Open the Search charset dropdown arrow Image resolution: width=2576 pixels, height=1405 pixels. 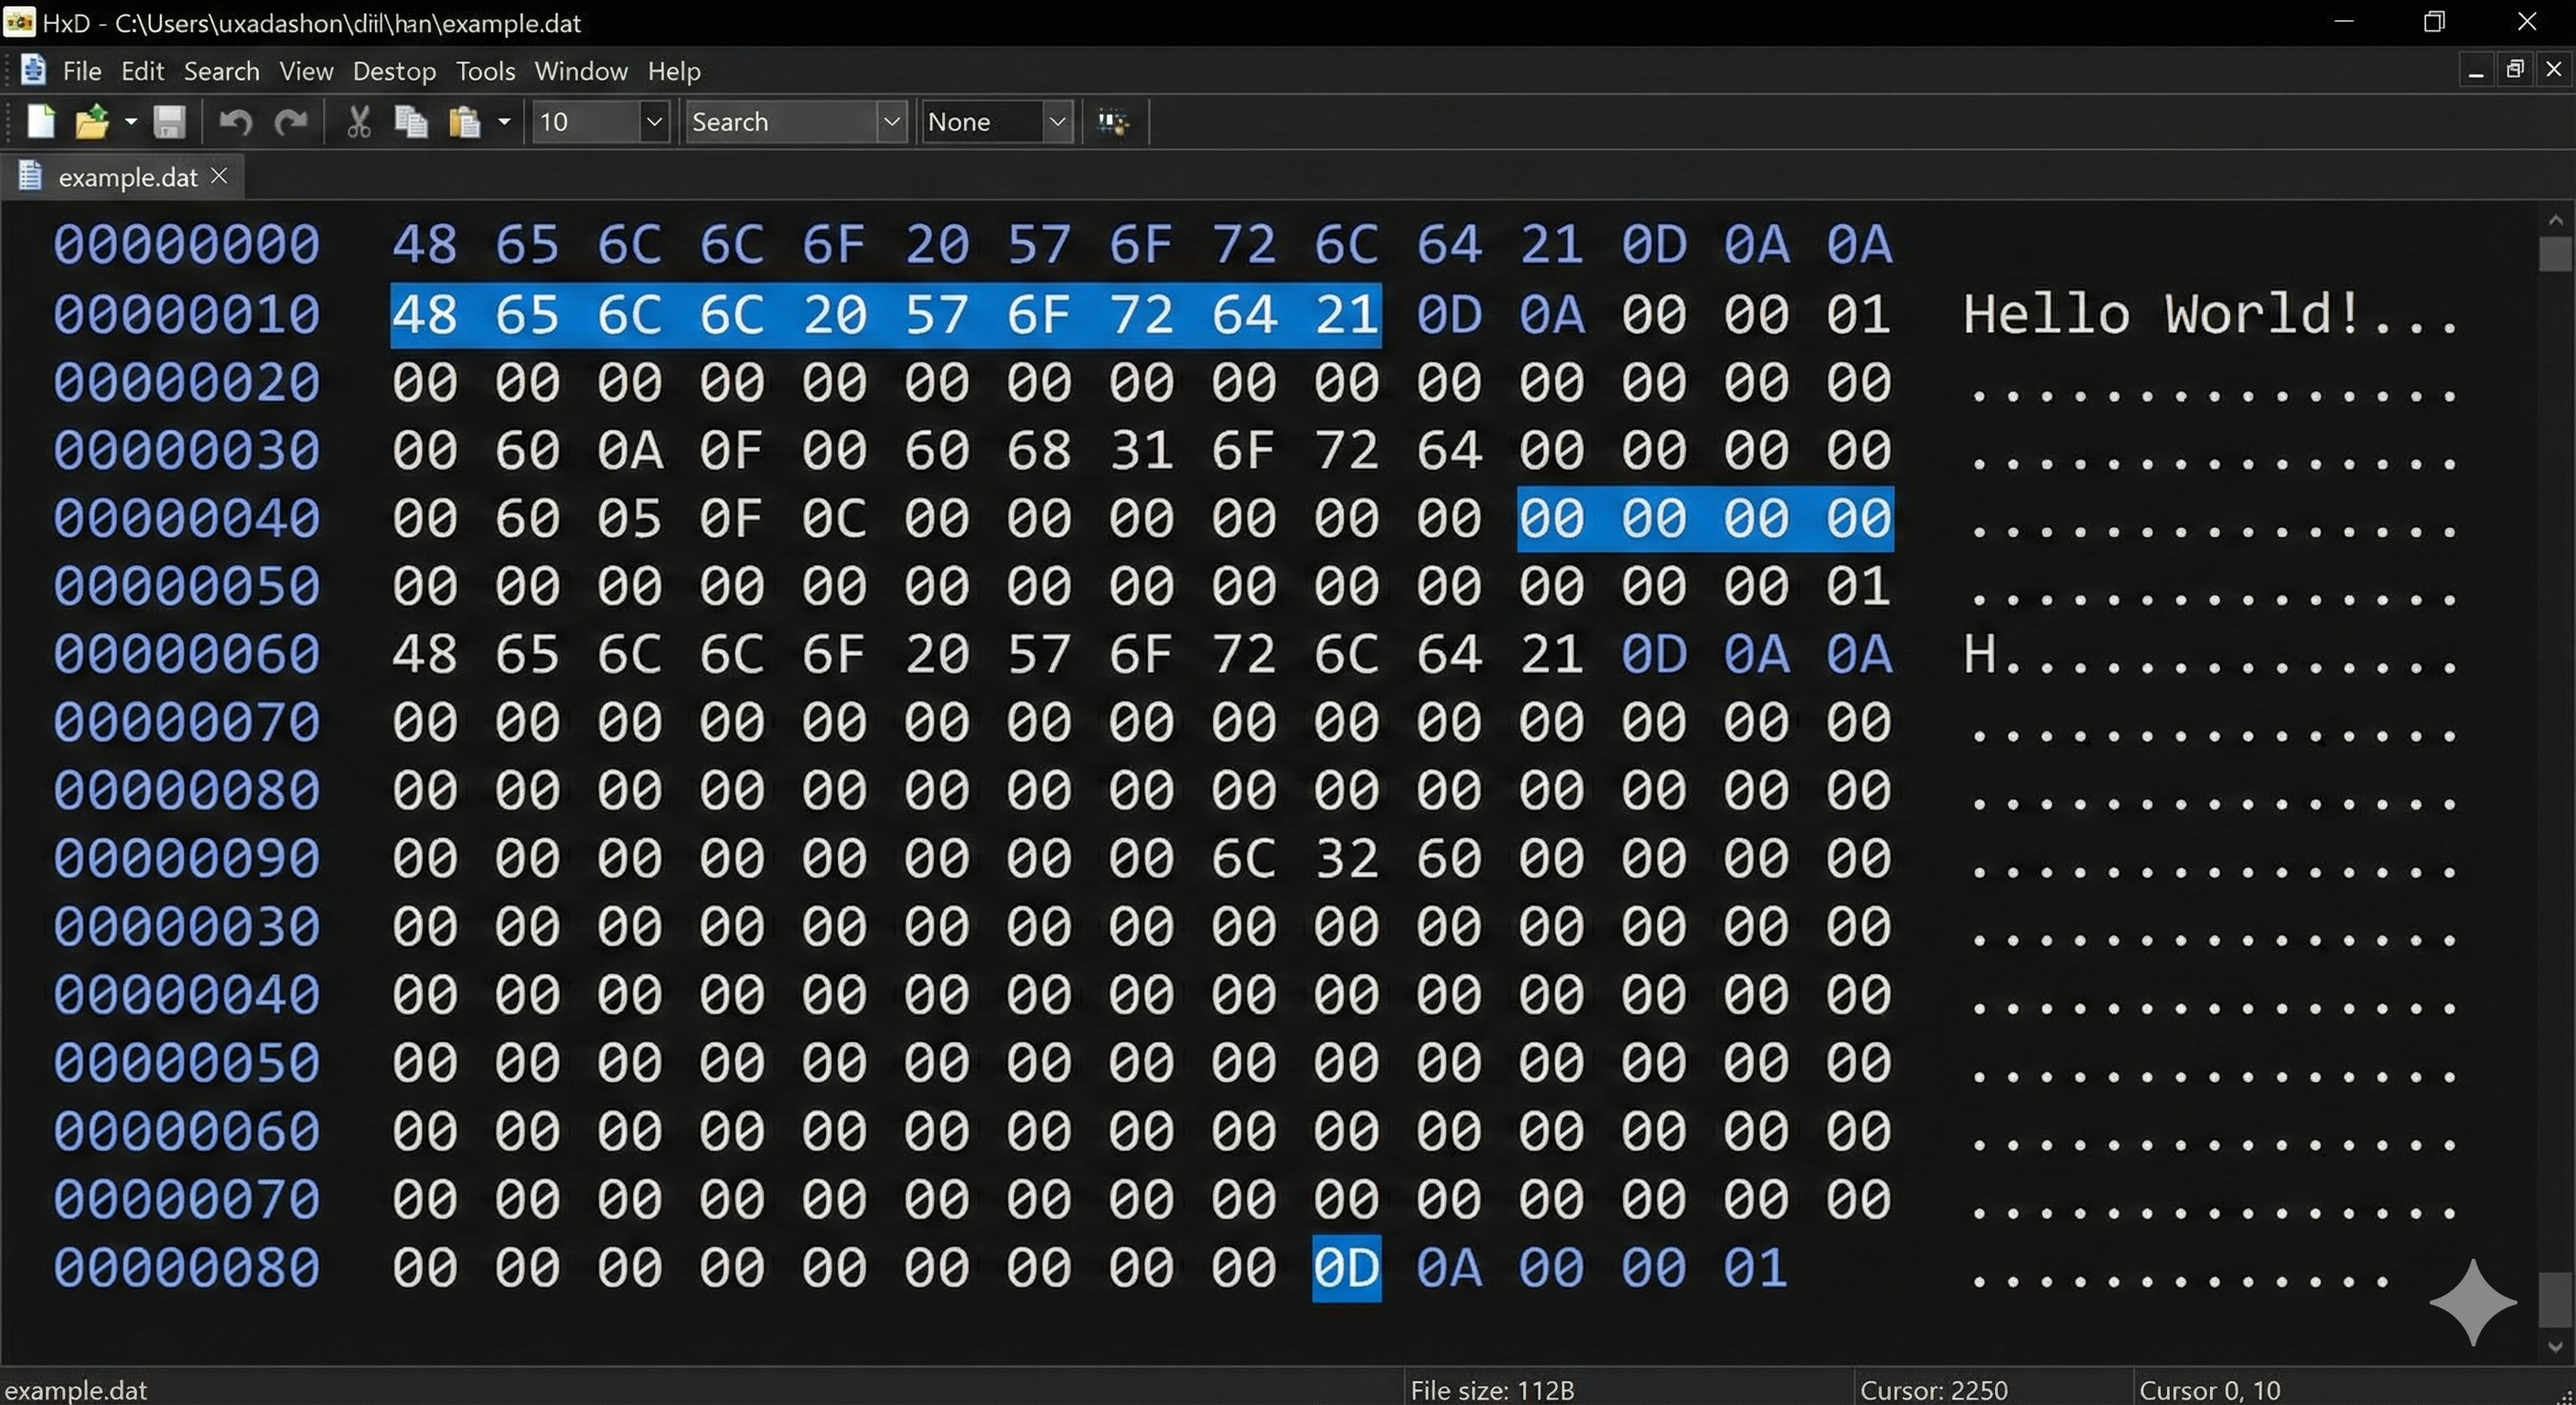891,122
